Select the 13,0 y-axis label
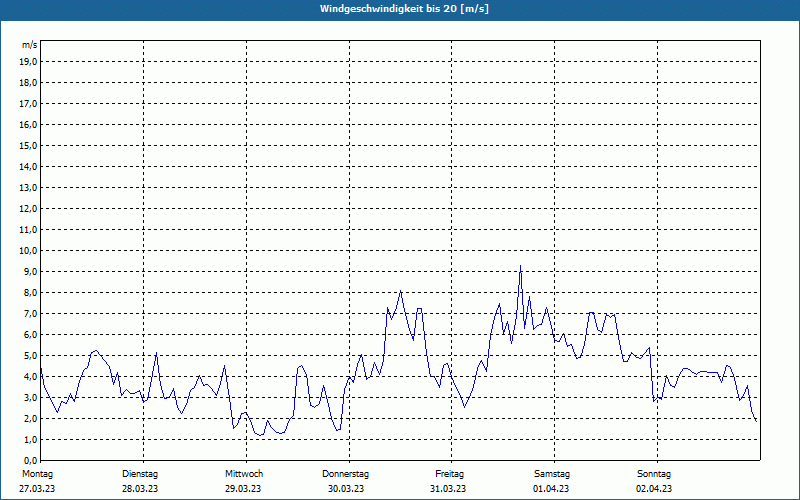The height and width of the screenshot is (500, 800). coord(28,188)
